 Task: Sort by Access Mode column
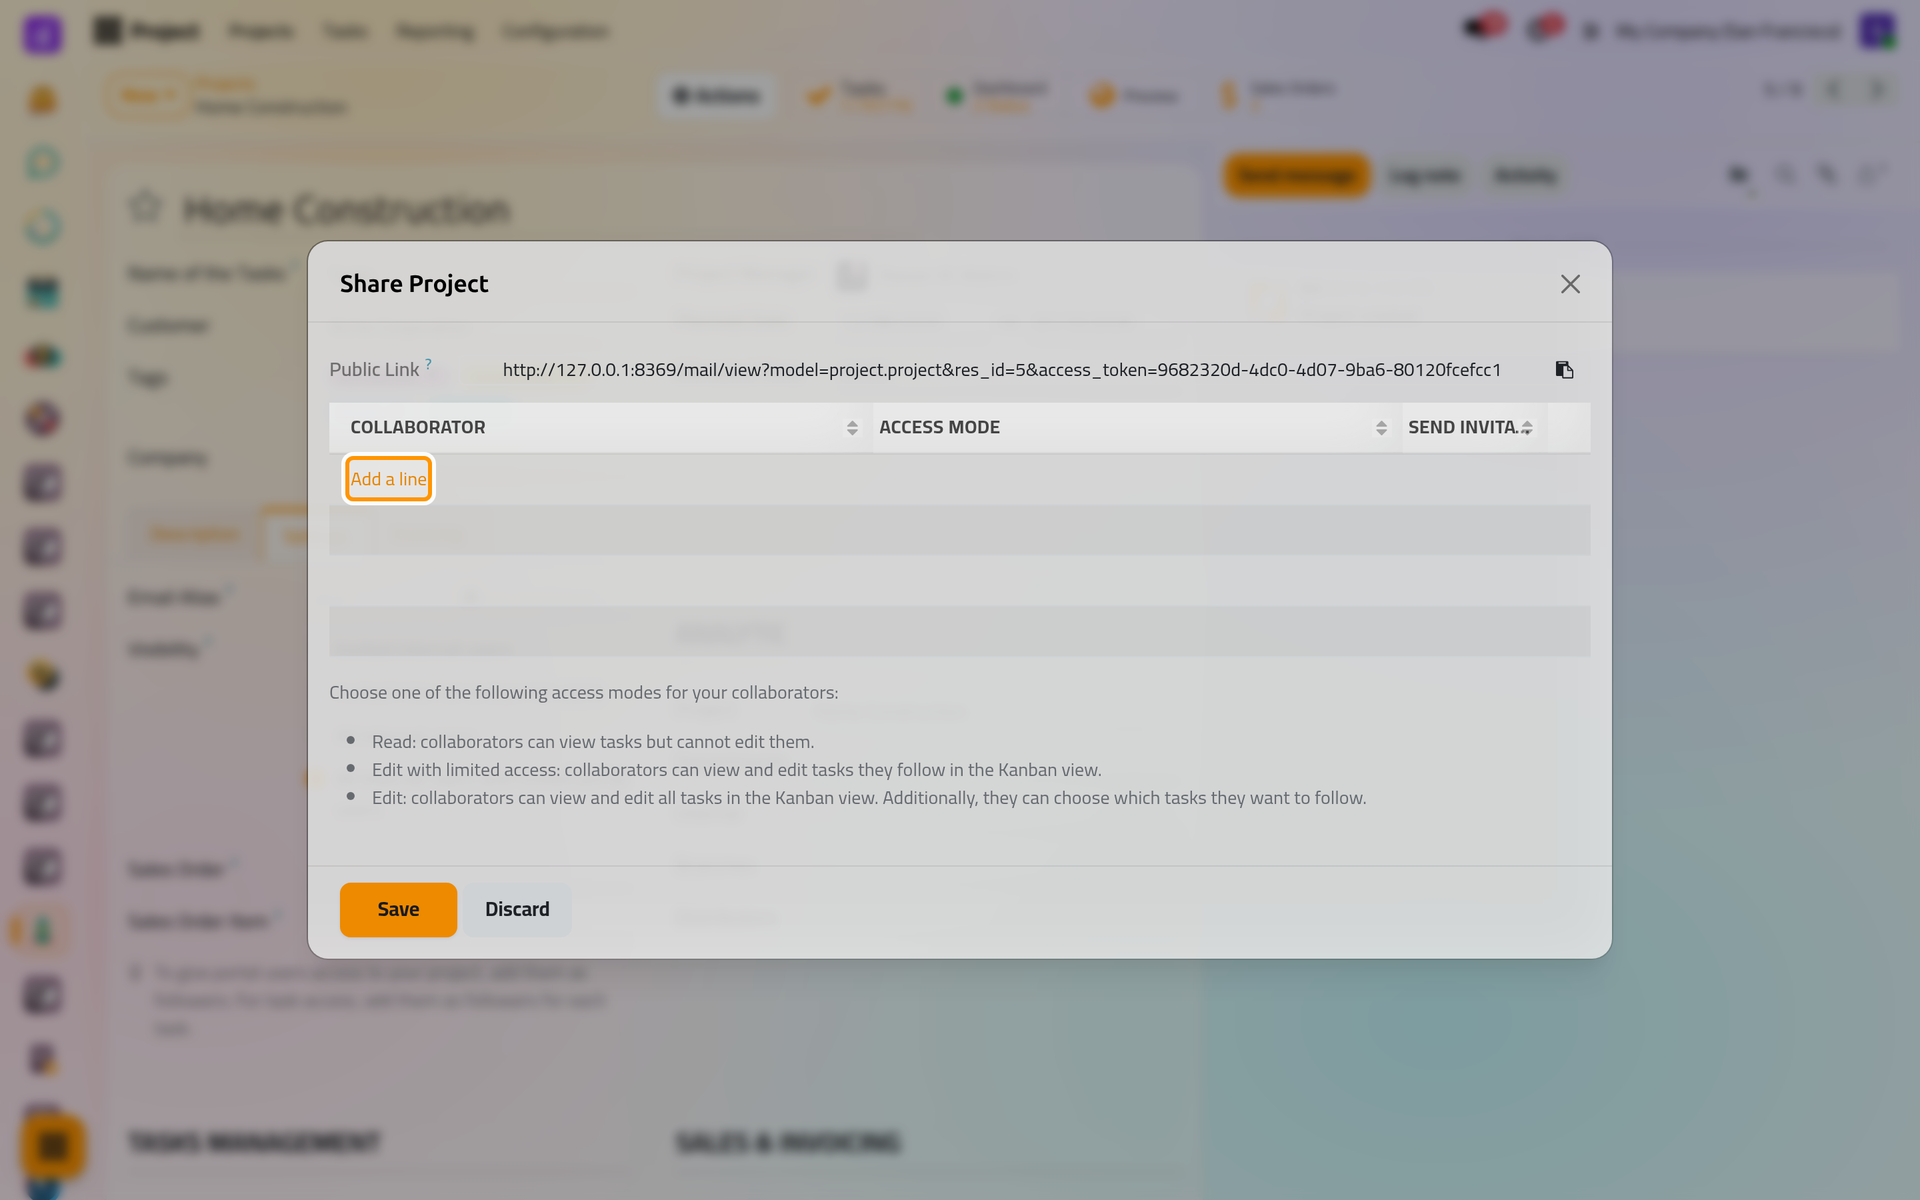click(1137, 427)
